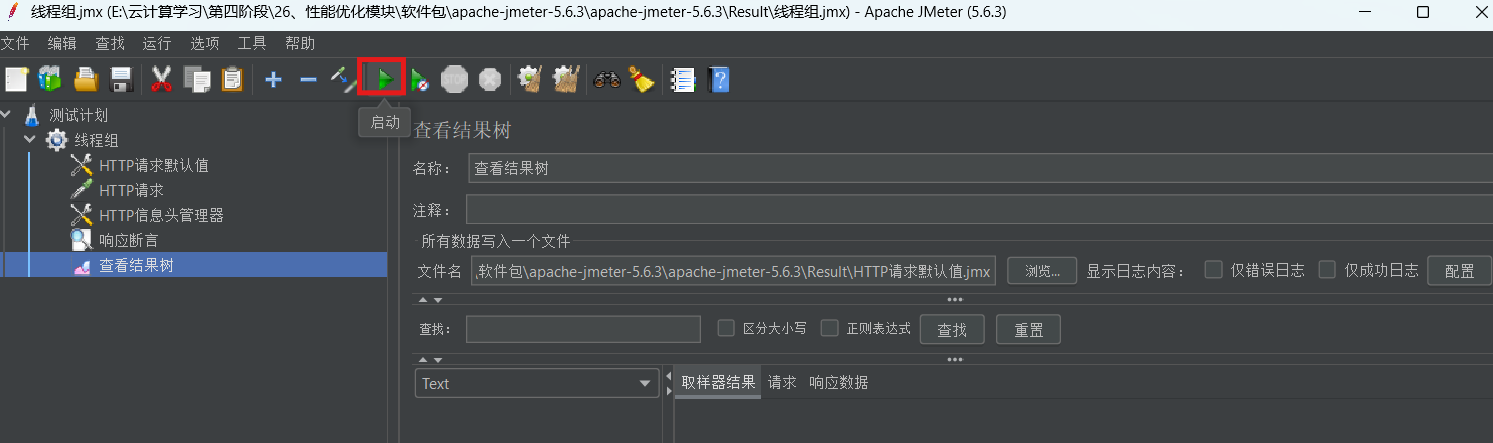
Task: Switch to the 响应数据 tab
Action: [838, 383]
